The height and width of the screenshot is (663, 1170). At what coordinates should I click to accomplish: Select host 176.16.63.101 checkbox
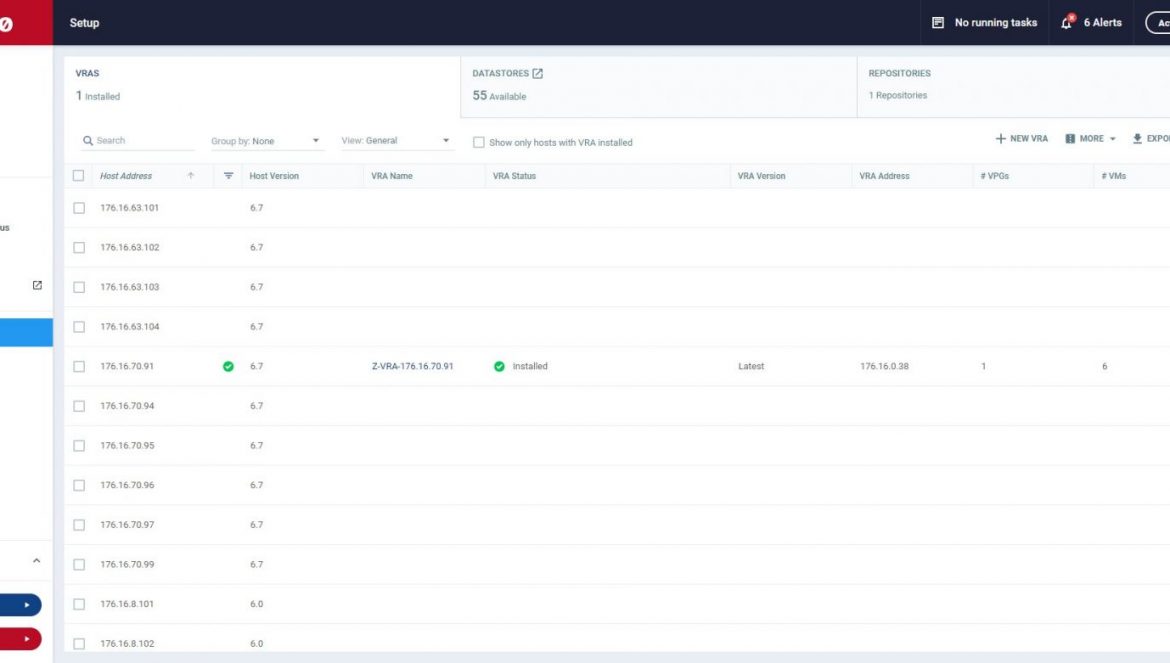(x=79, y=208)
